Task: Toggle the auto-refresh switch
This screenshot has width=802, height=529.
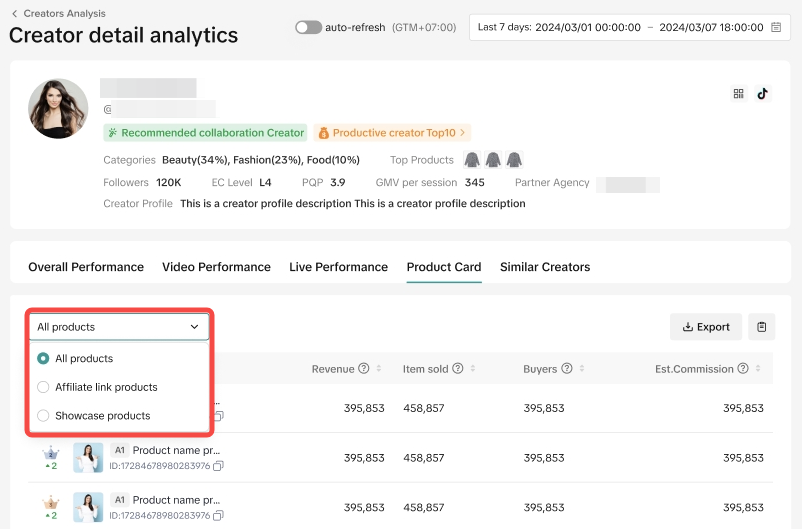Action: point(308,28)
